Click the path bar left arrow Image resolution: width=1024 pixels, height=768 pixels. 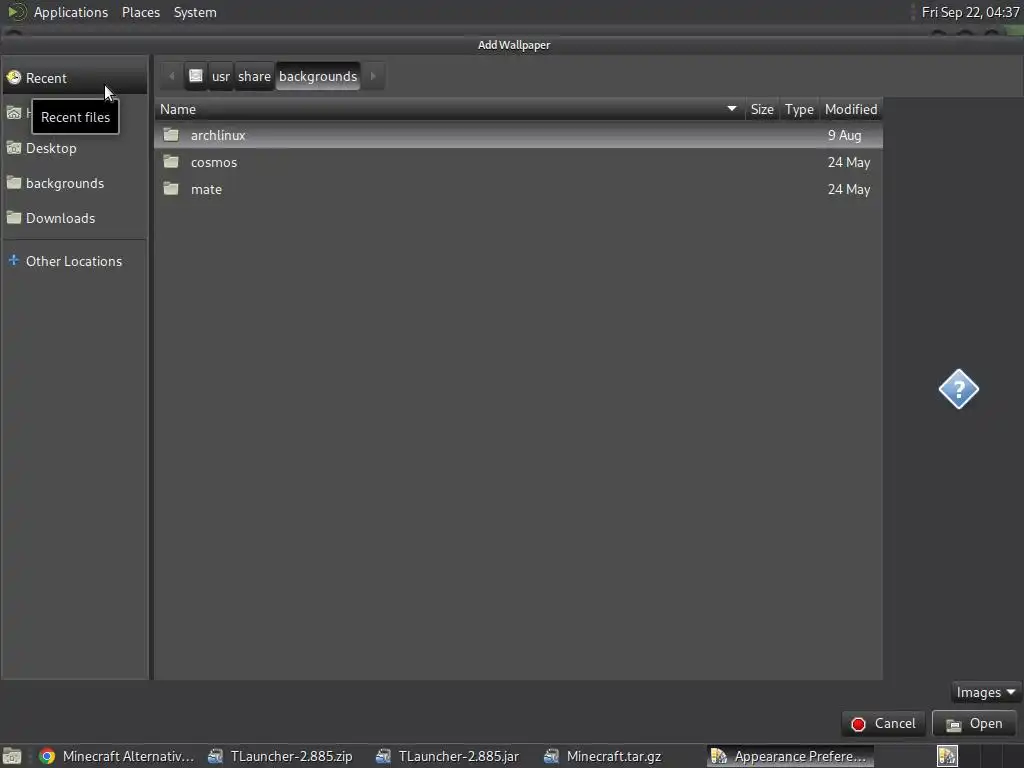click(172, 76)
